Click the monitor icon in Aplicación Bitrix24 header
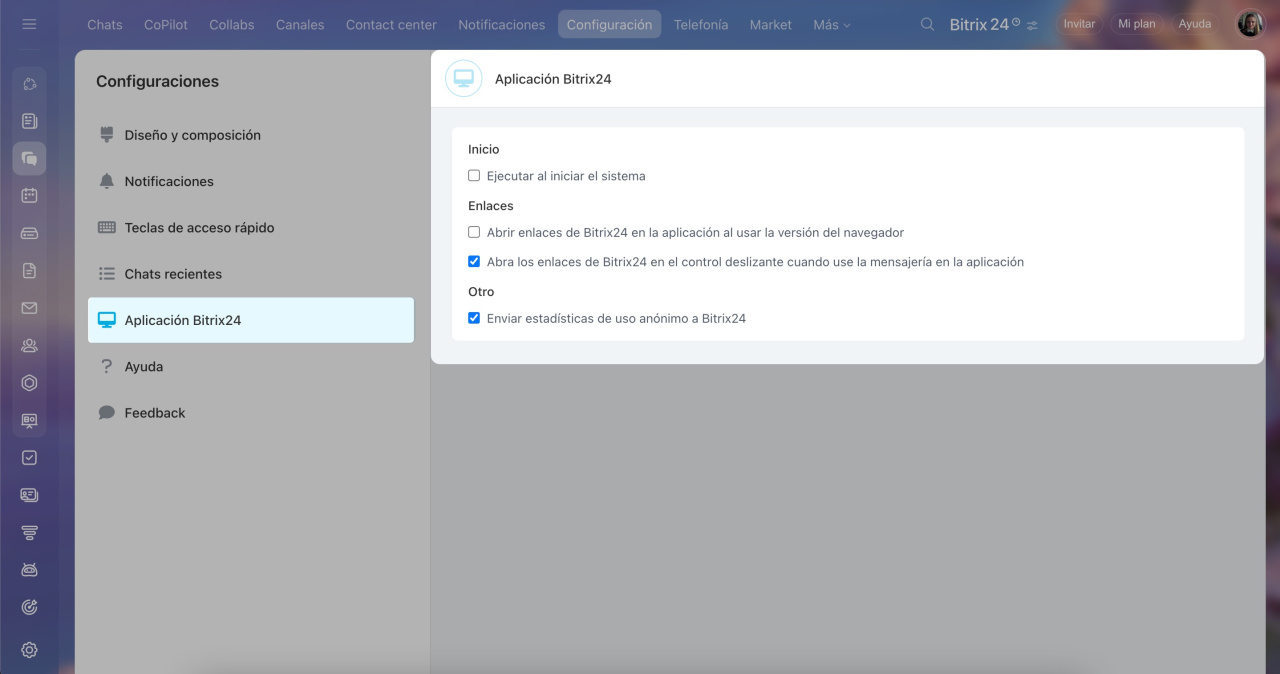The image size is (1280, 674). pos(463,78)
